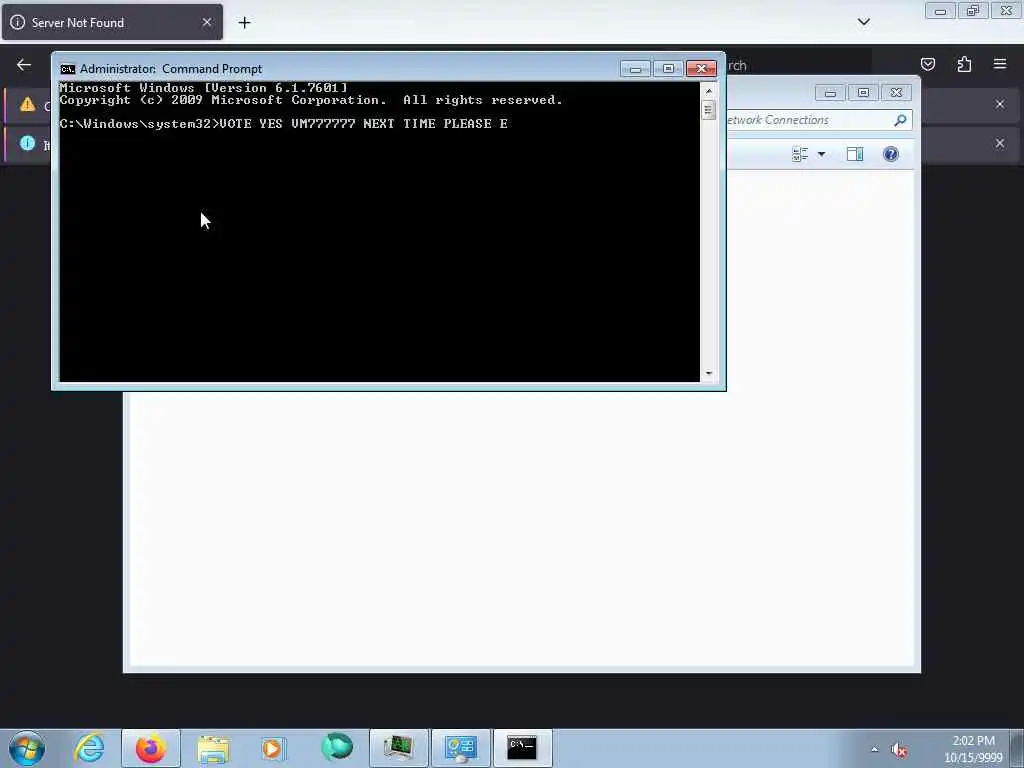Maximize the Command Prompt window

click(668, 69)
